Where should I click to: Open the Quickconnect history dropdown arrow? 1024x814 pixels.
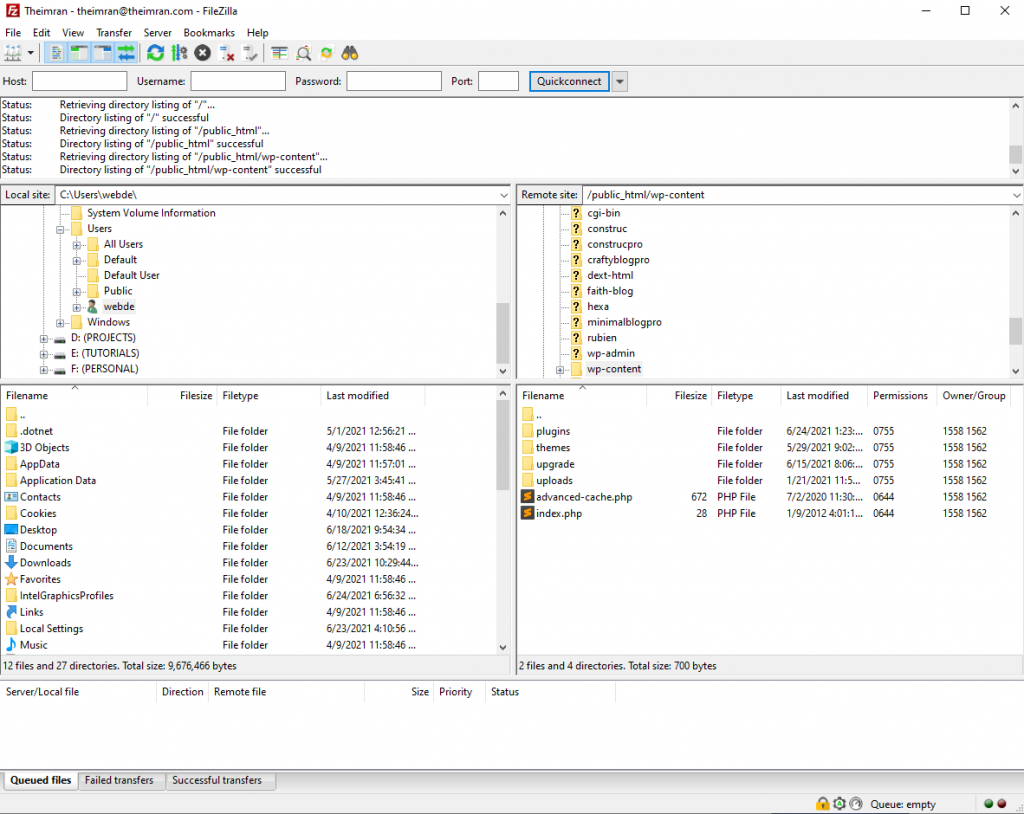tap(620, 81)
